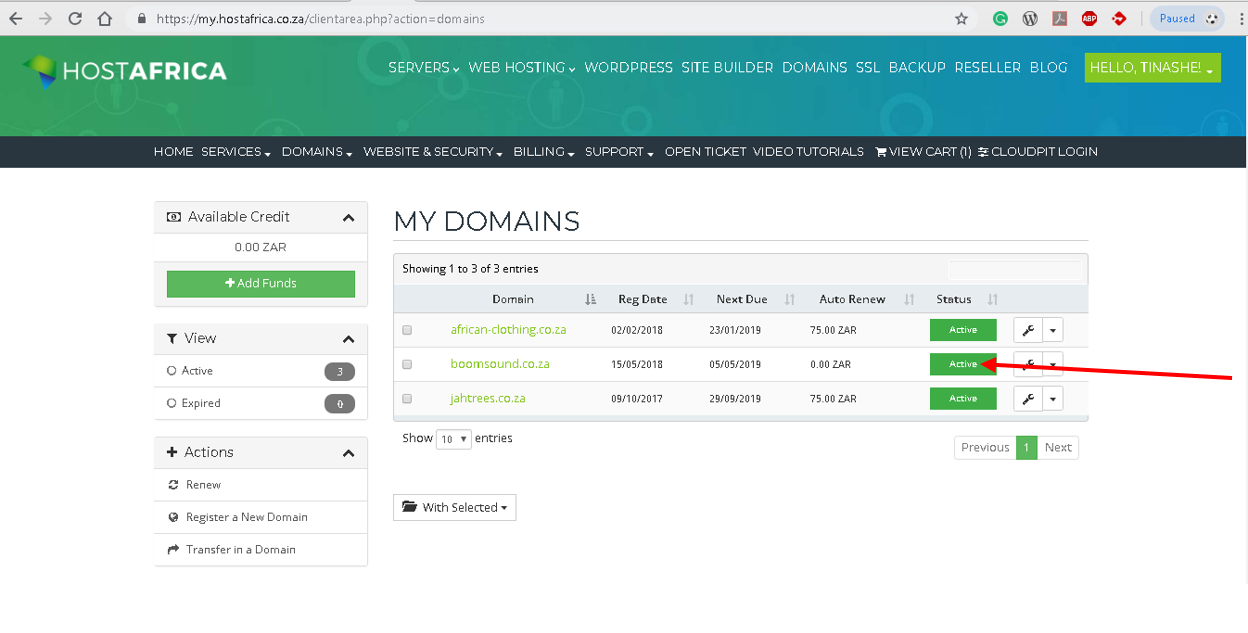Click the HostAfrica logo

[125, 70]
